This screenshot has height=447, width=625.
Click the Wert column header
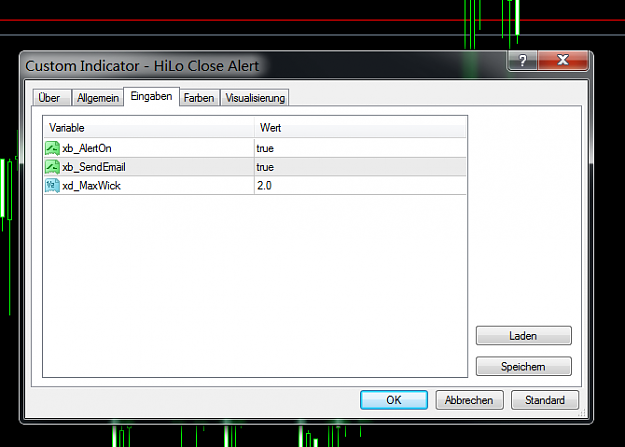360,128
